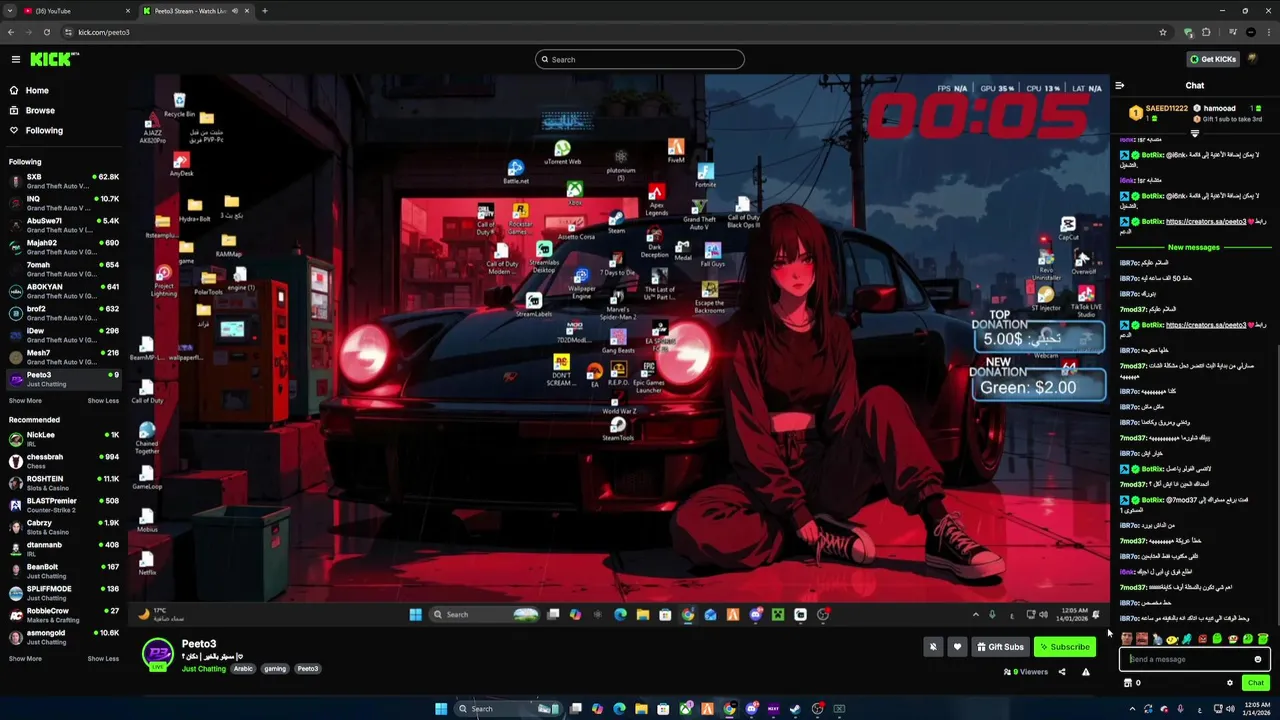Mute tab via audio icon on Peeto3 tab
Viewport: 1280px width, 720px height.
pyautogui.click(x=235, y=11)
